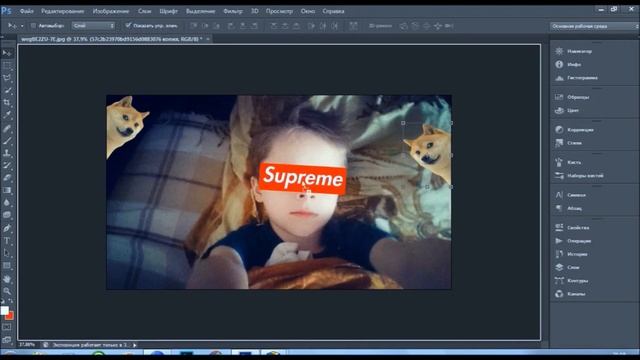Screen dimensions: 640x360
Task: Open the Слои menu in menu bar
Action: coord(144,11)
